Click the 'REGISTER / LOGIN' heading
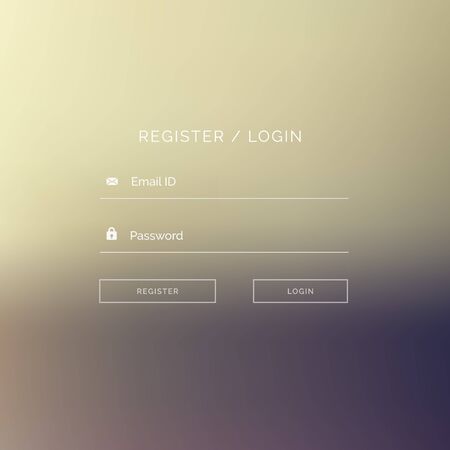This screenshot has width=450, height=450. pos(220,137)
